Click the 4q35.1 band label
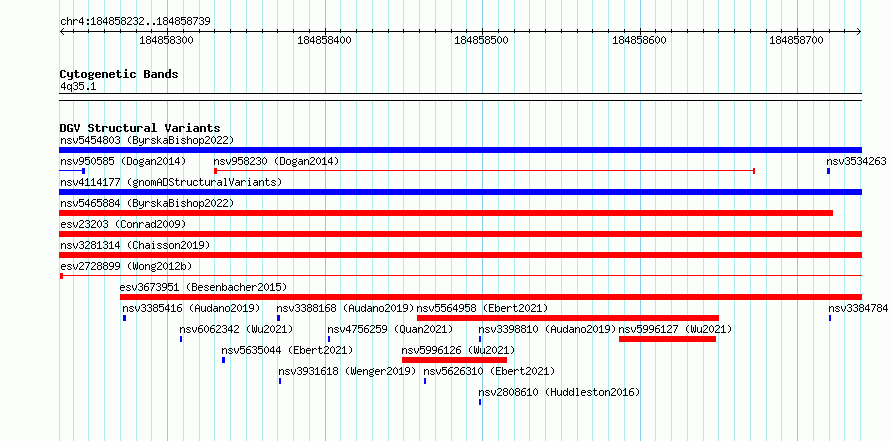 click(78, 86)
